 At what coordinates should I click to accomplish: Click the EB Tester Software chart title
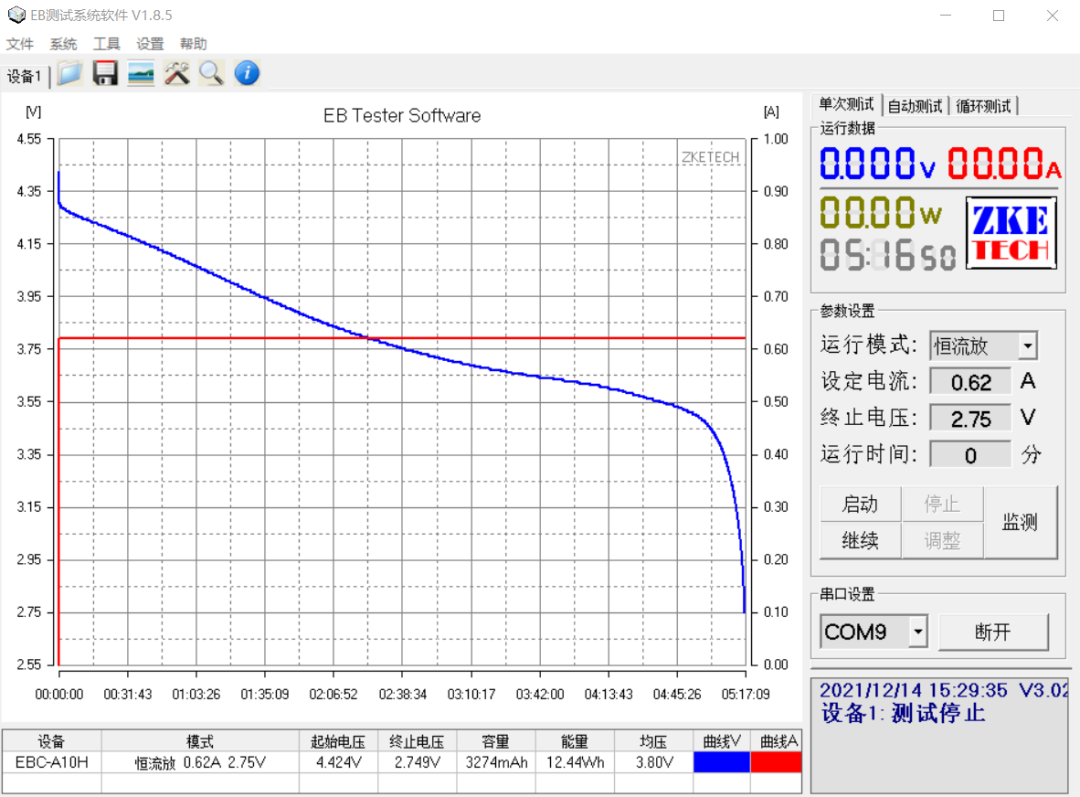coord(402,115)
